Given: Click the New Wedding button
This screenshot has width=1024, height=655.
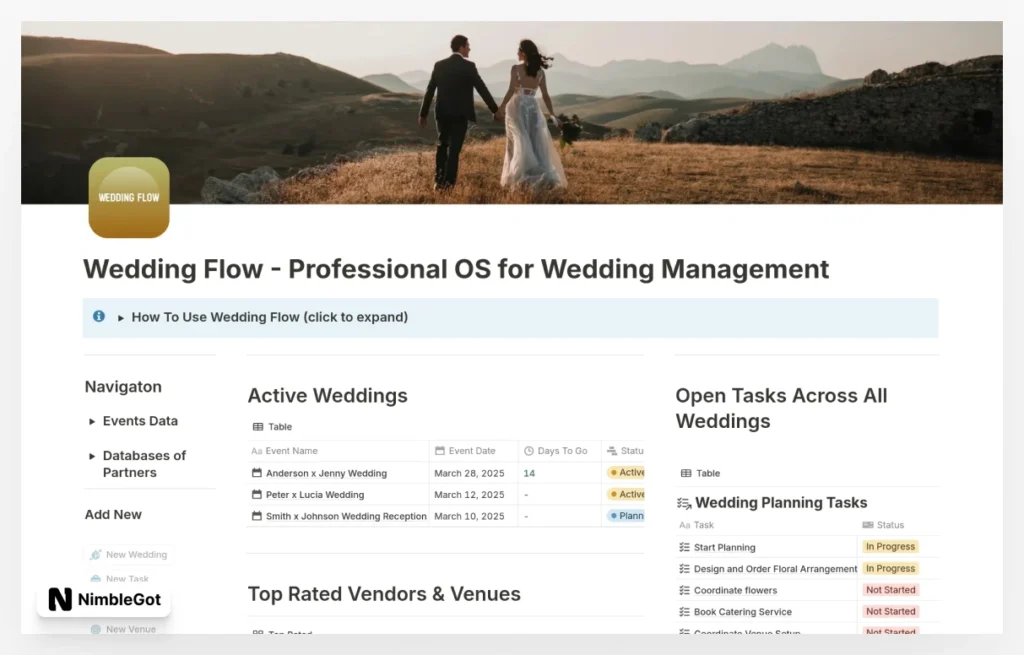Looking at the screenshot, I should pyautogui.click(x=129, y=554).
